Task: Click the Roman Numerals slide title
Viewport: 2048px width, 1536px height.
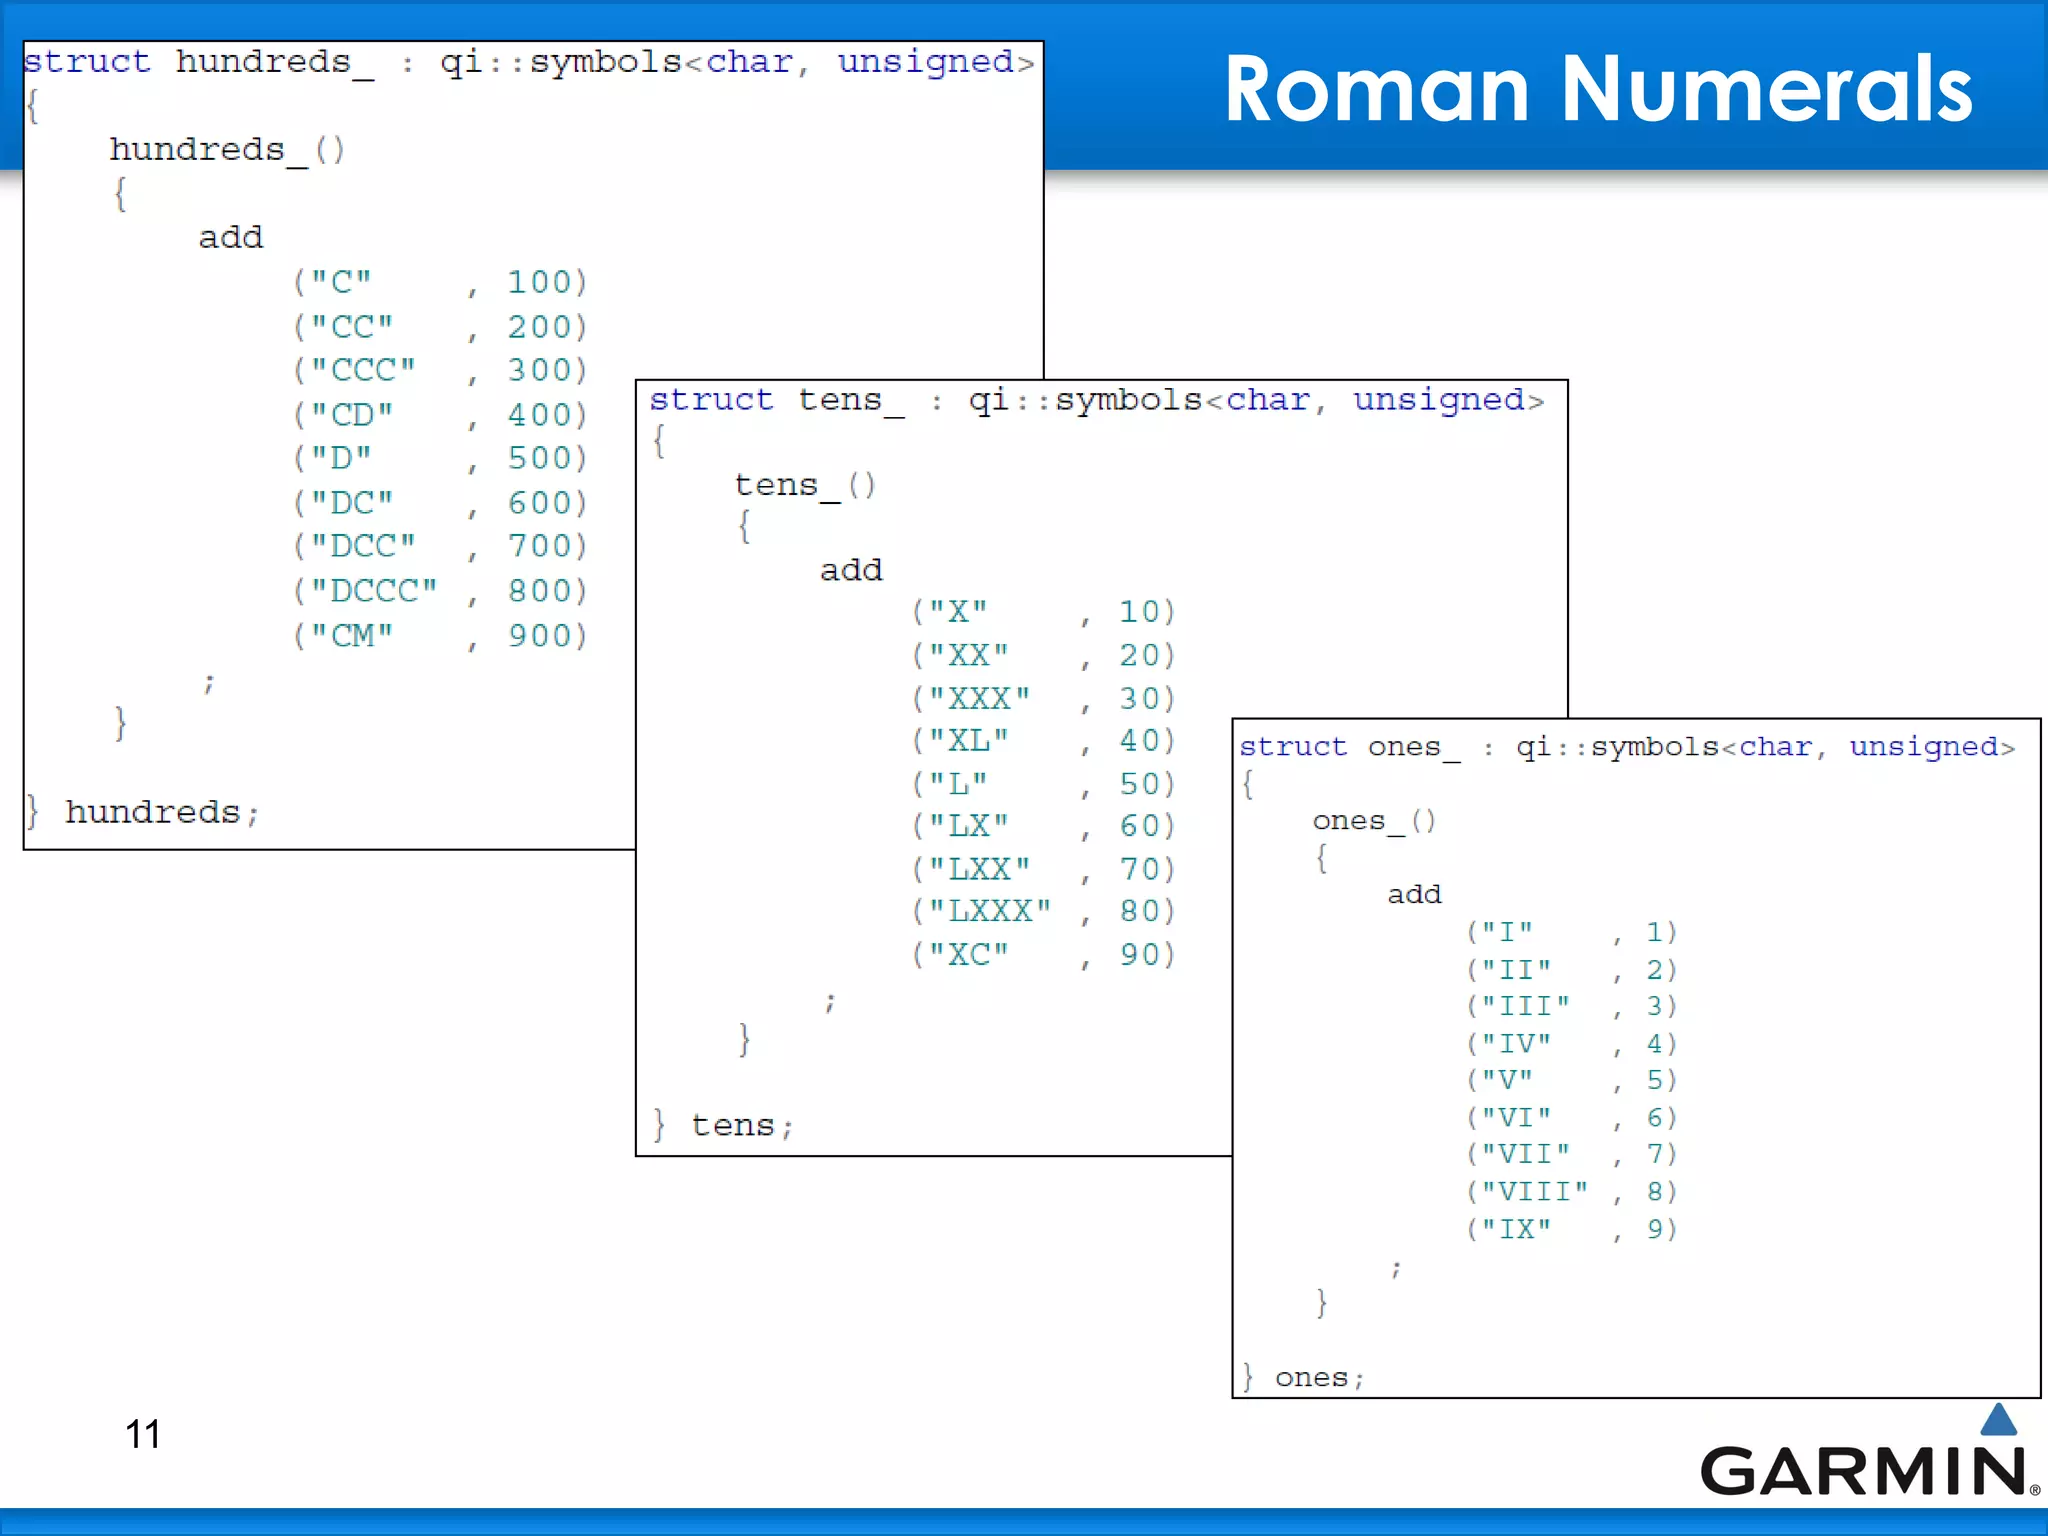Action: (1598, 90)
